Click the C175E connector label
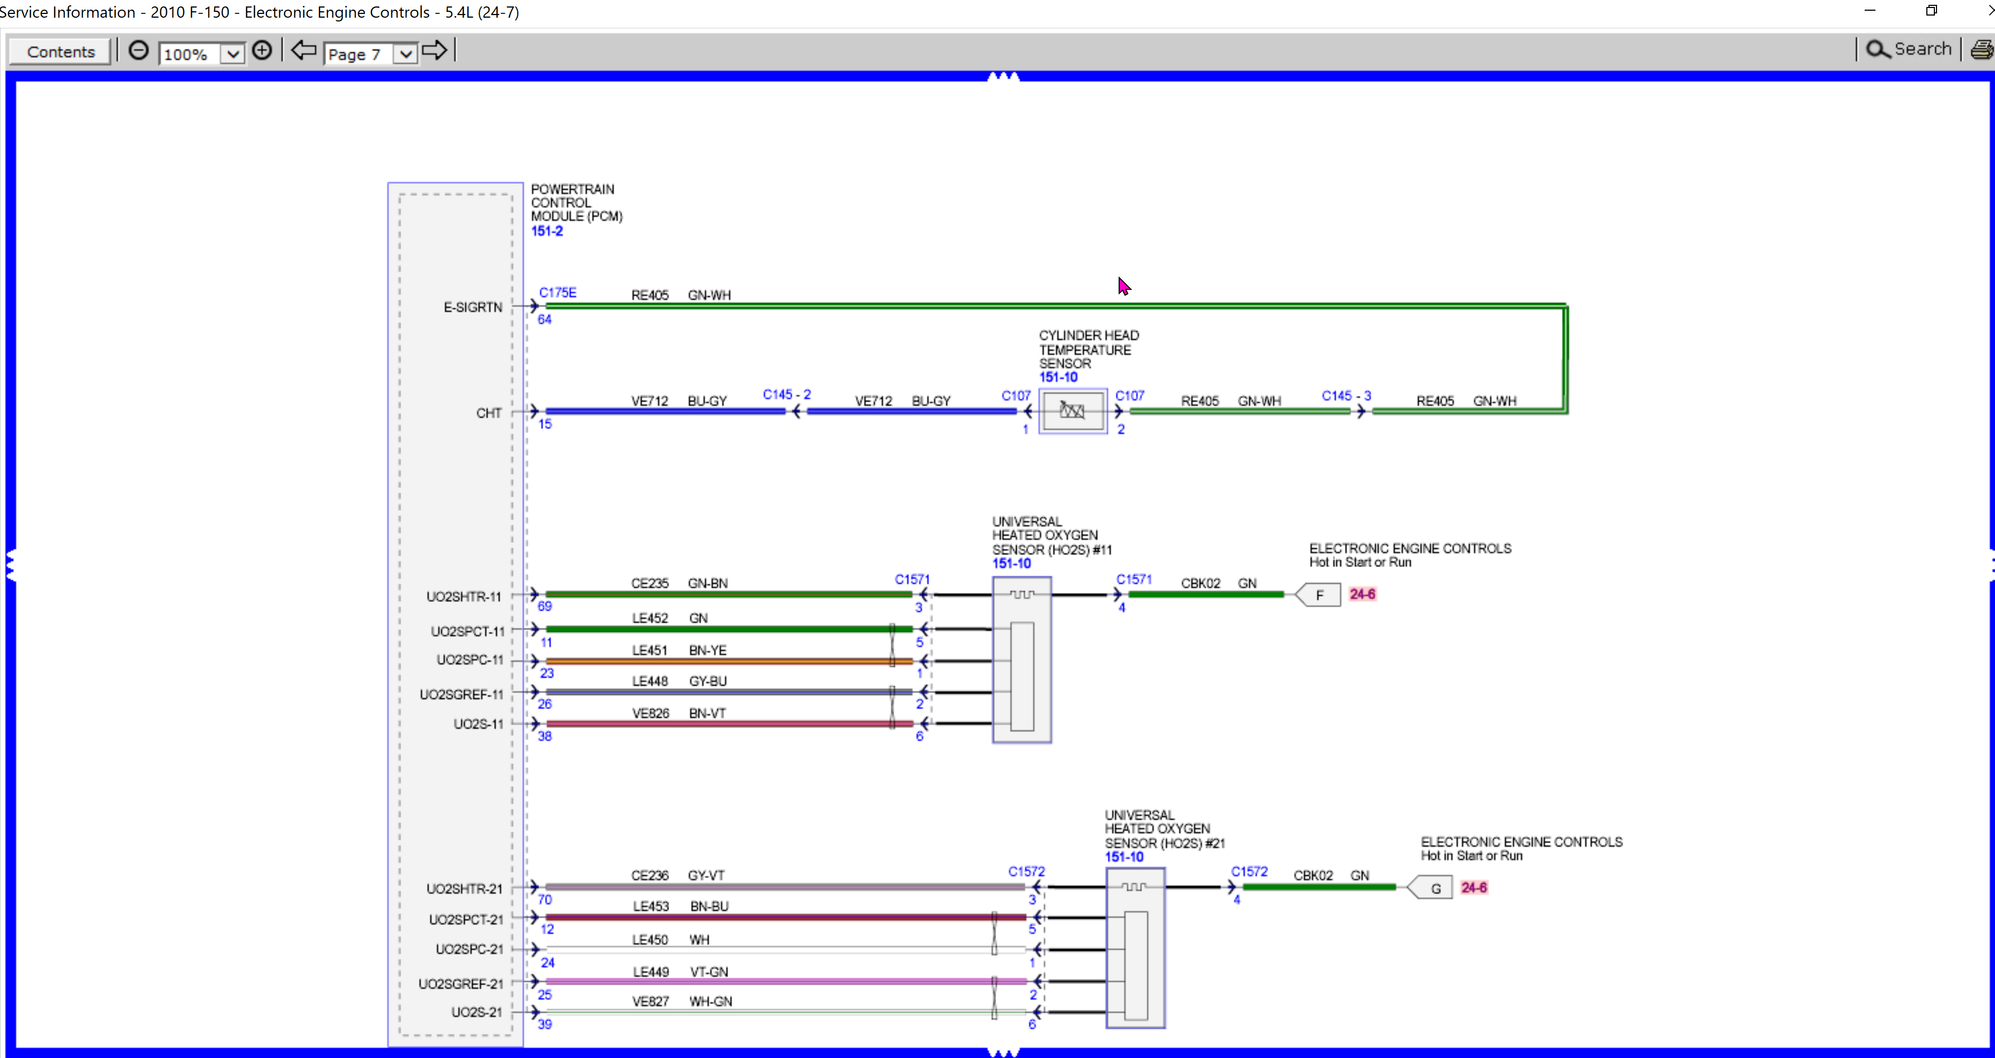This screenshot has width=1995, height=1058. point(558,293)
